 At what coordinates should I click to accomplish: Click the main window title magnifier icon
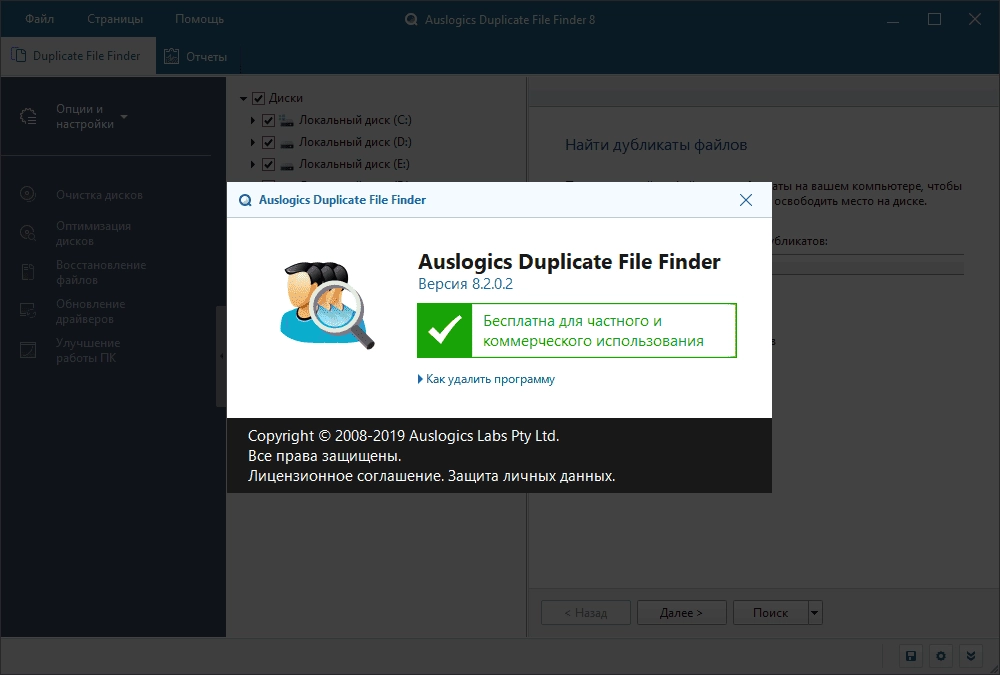click(x=411, y=20)
